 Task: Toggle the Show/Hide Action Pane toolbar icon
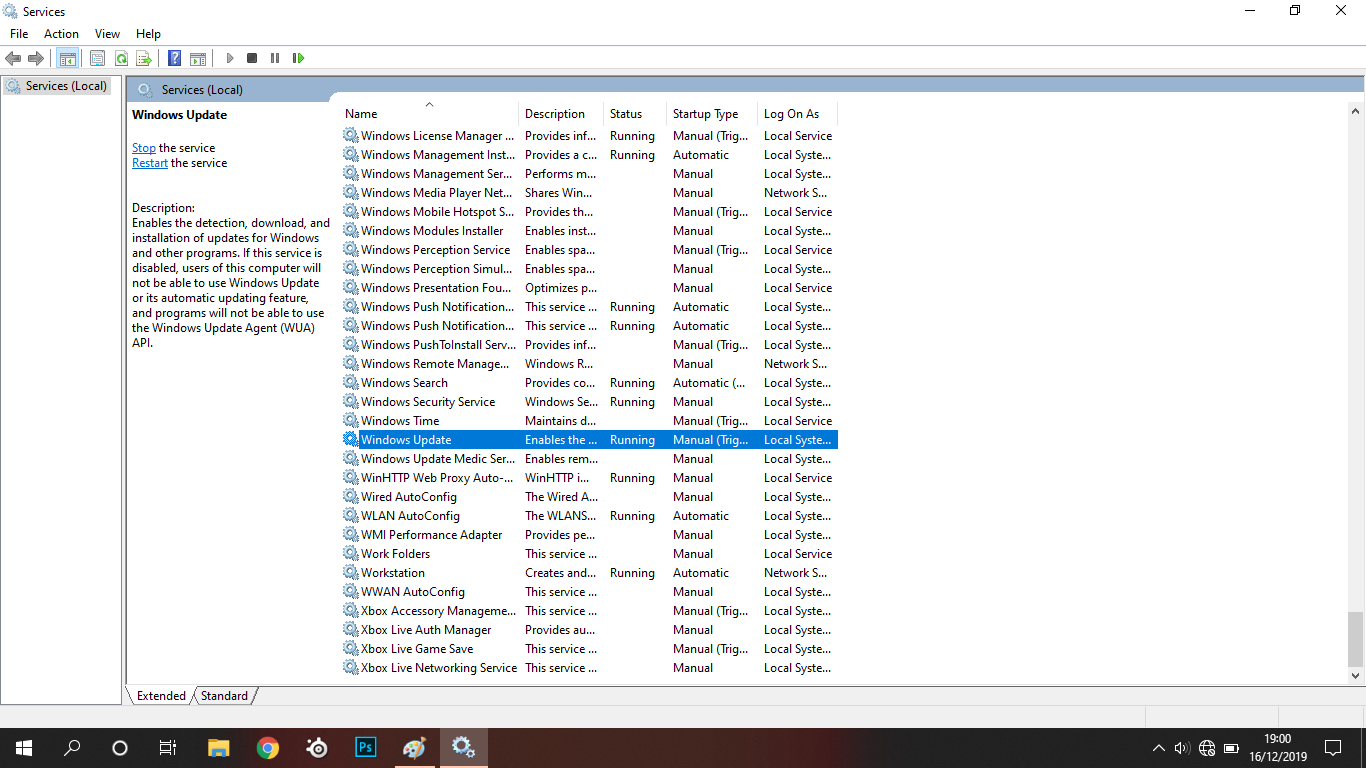198,58
